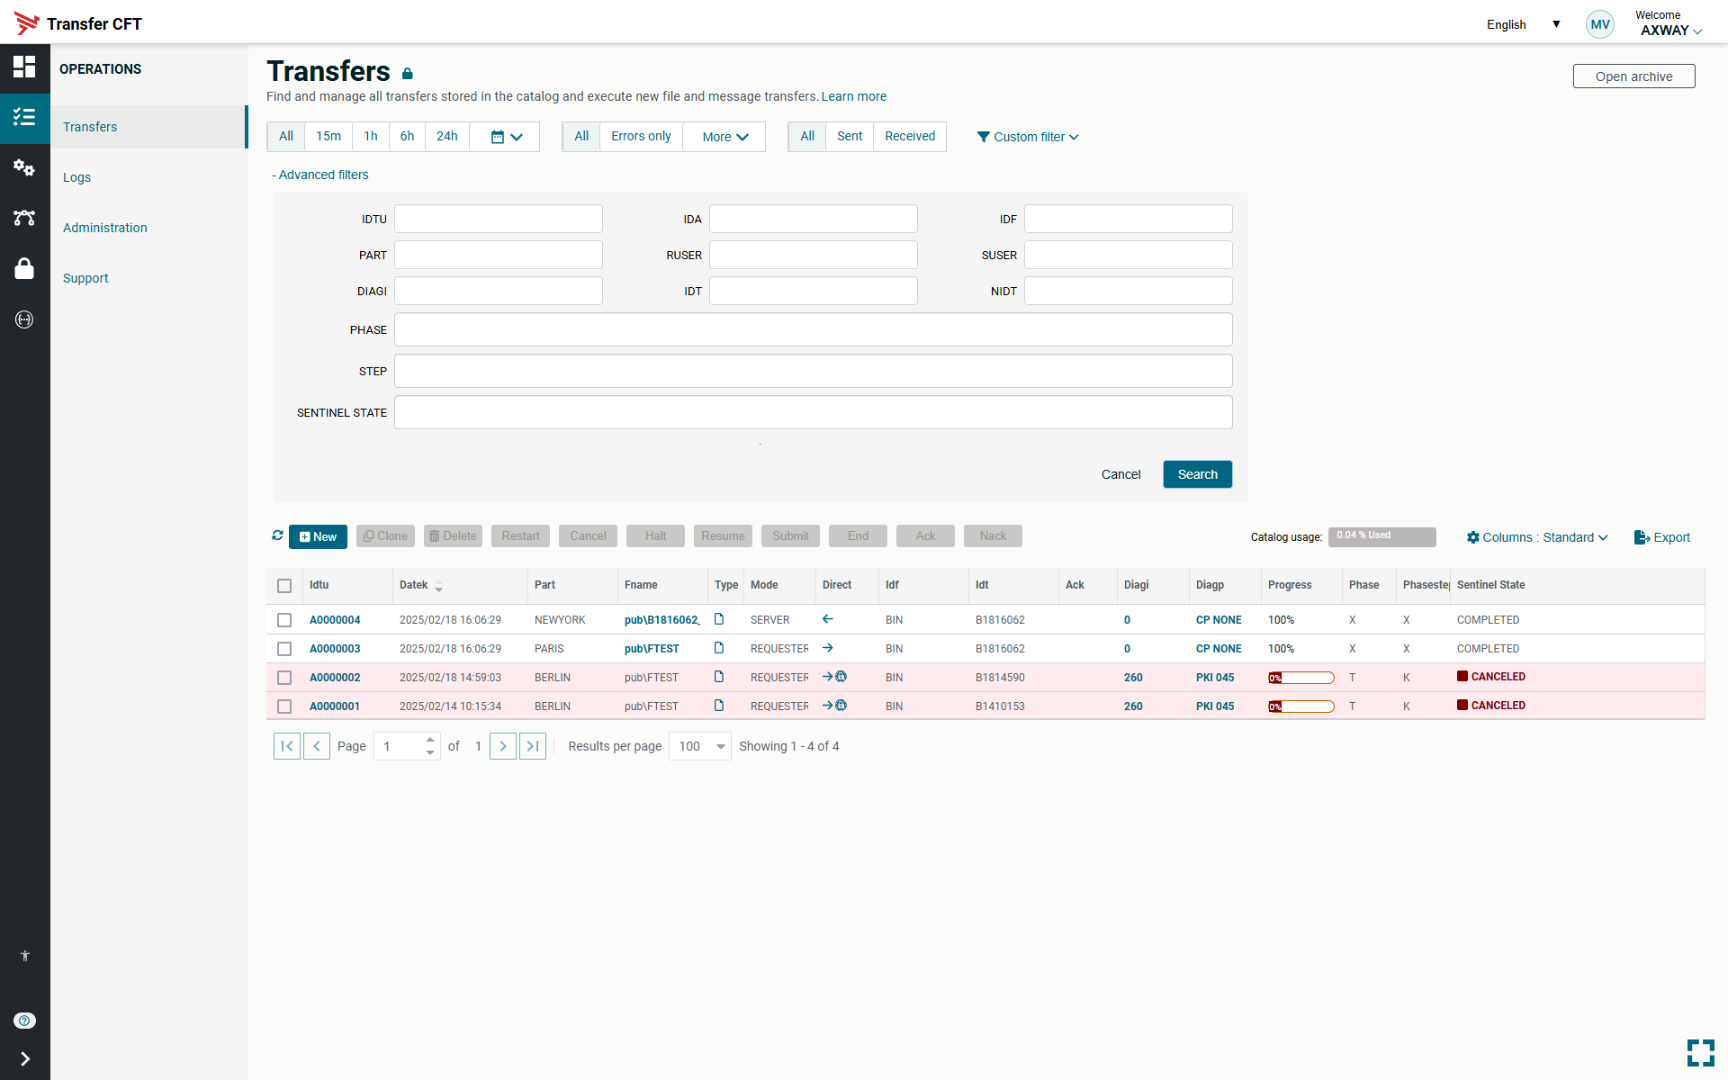1728x1080 pixels.
Task: Open the Custom filter dropdown
Action: click(1028, 137)
